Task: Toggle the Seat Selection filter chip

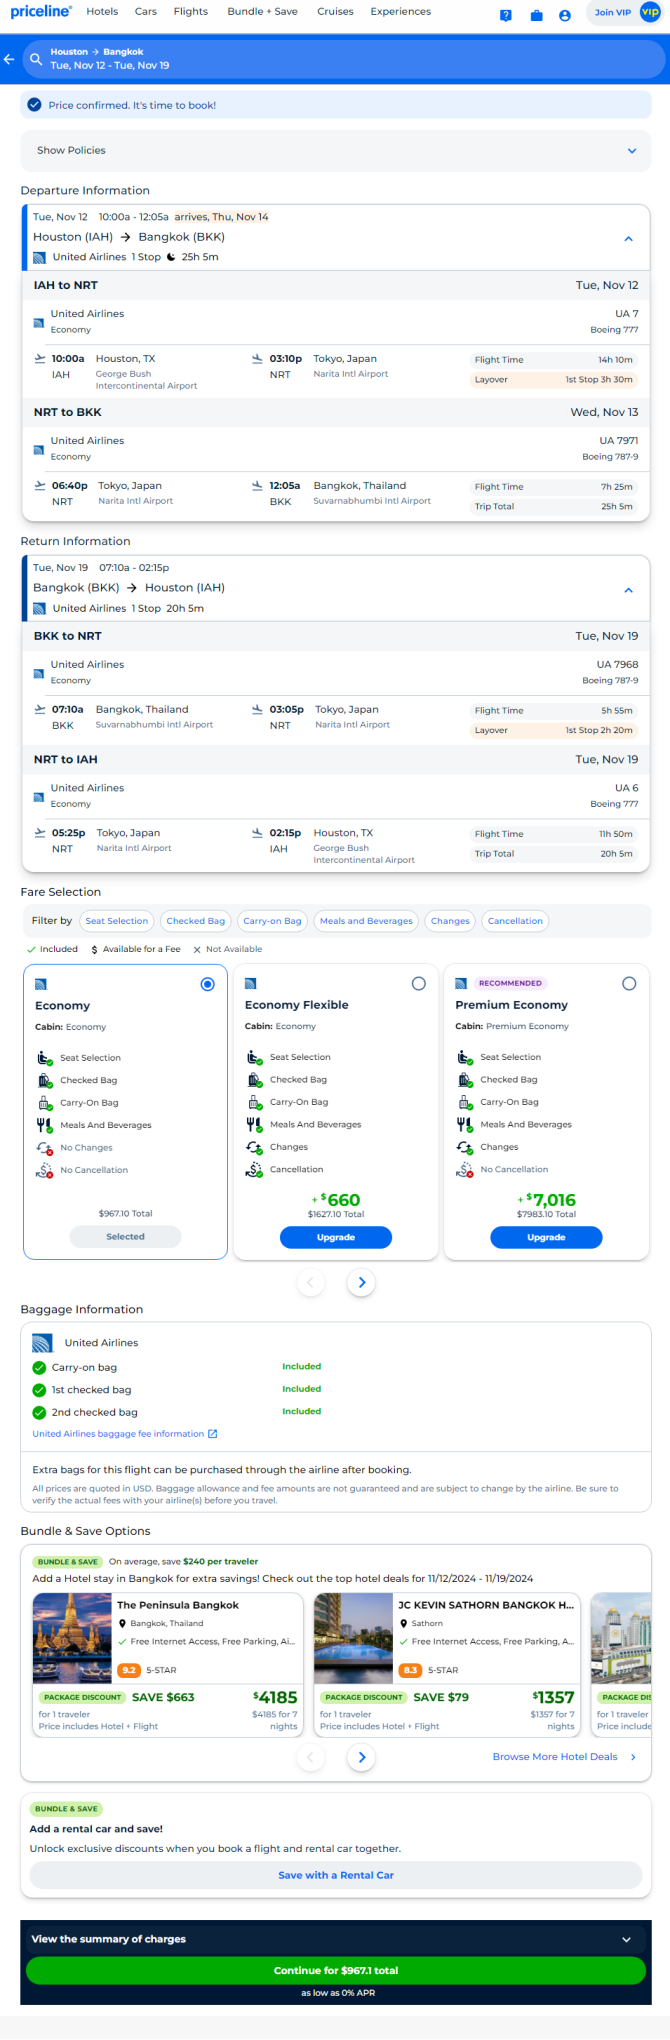Action: (x=117, y=921)
